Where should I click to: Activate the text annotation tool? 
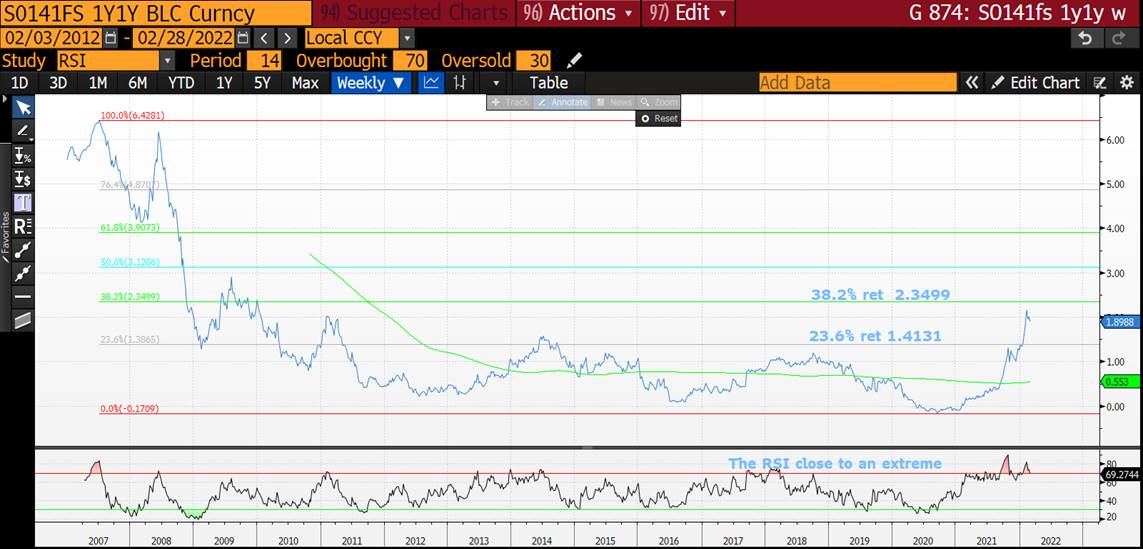(x=23, y=202)
